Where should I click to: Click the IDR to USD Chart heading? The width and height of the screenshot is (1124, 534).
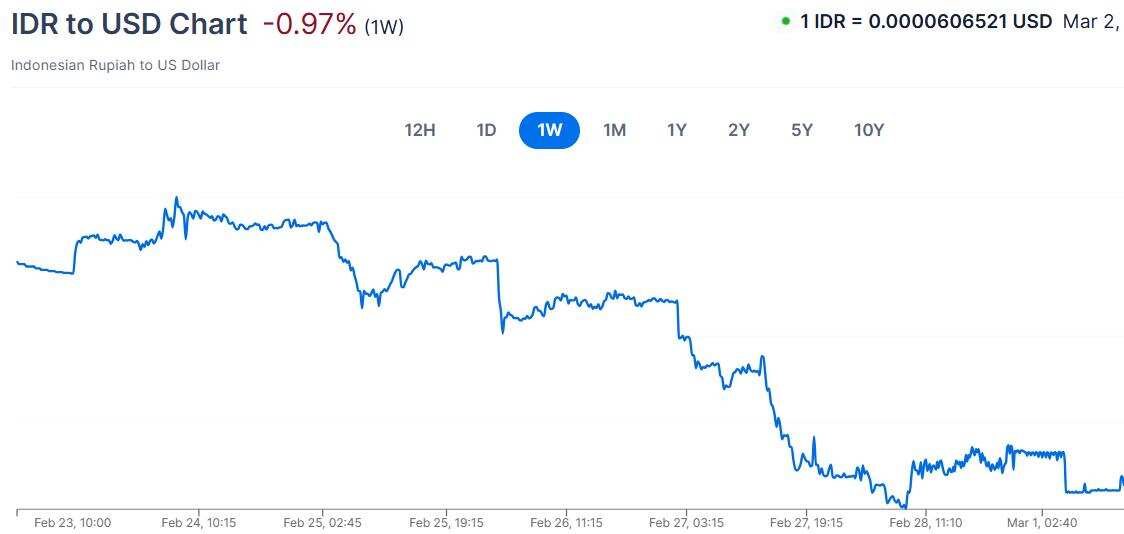pos(129,24)
